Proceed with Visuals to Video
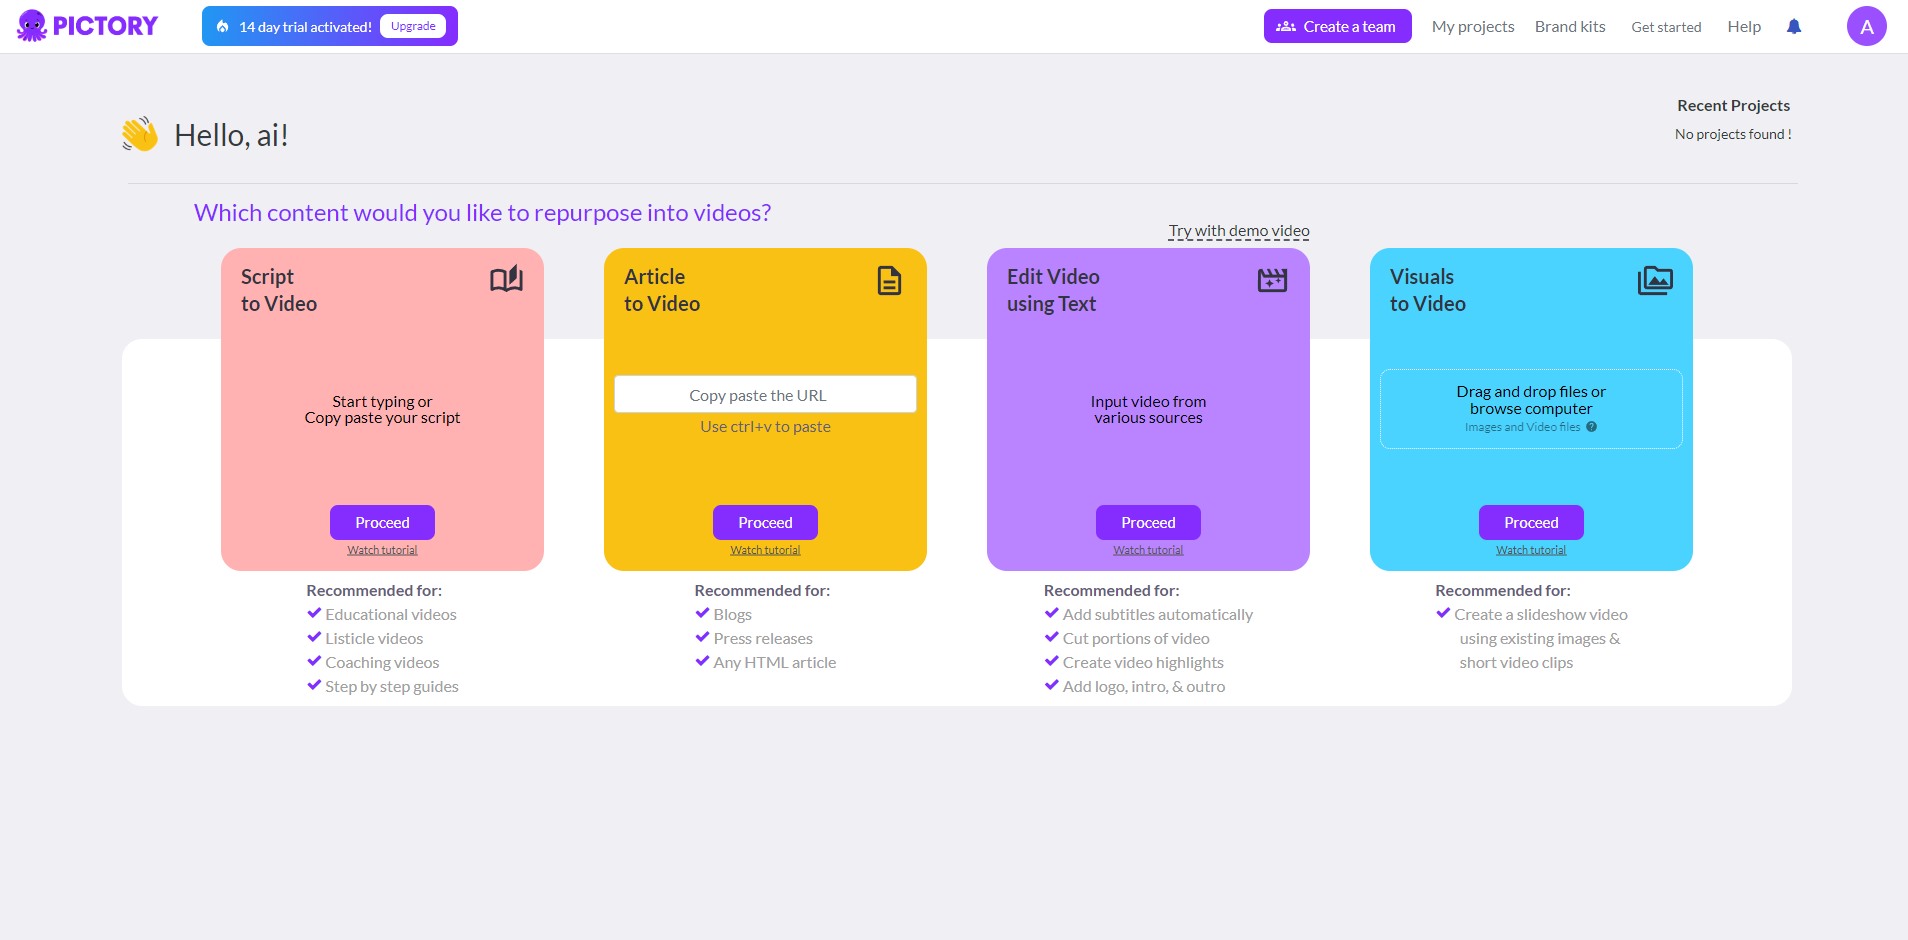The height and width of the screenshot is (940, 1908). [x=1531, y=522]
